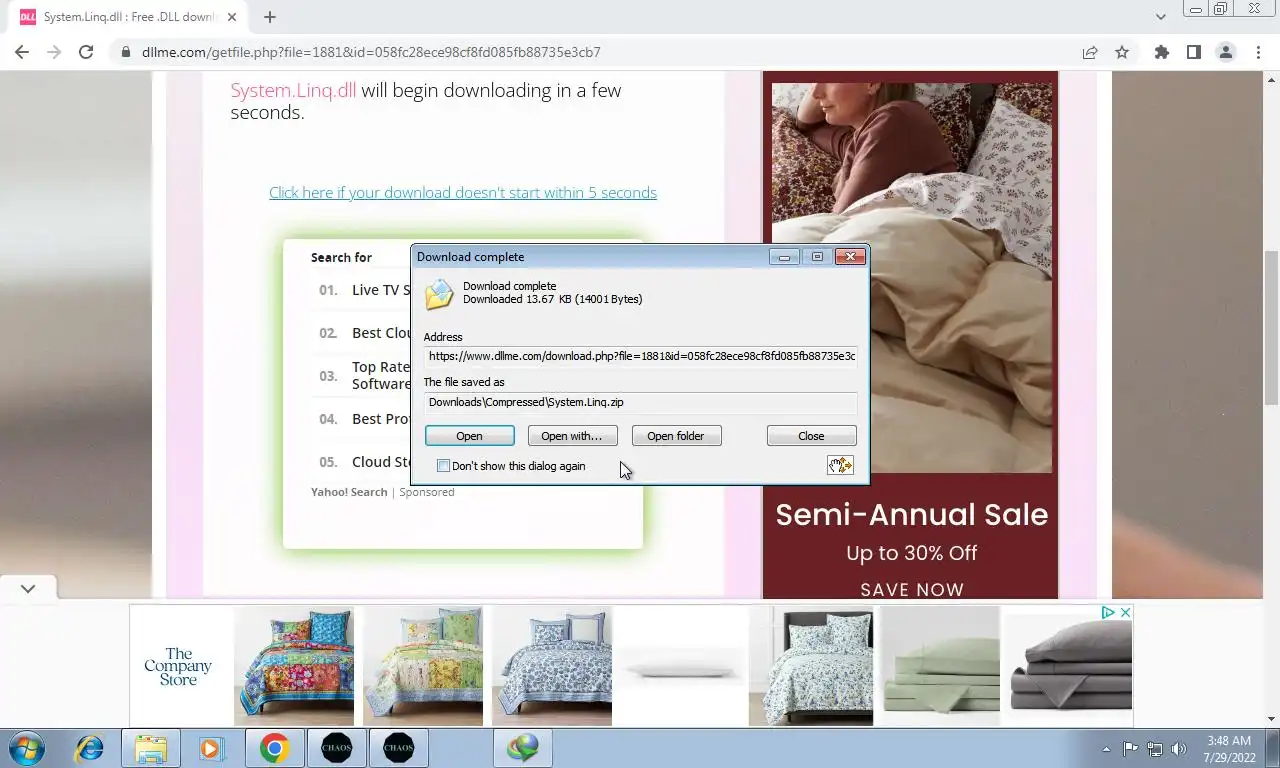Click the AdChoices triangle icon on banner
Image resolution: width=1280 pixels, height=768 pixels.
pos(1108,612)
